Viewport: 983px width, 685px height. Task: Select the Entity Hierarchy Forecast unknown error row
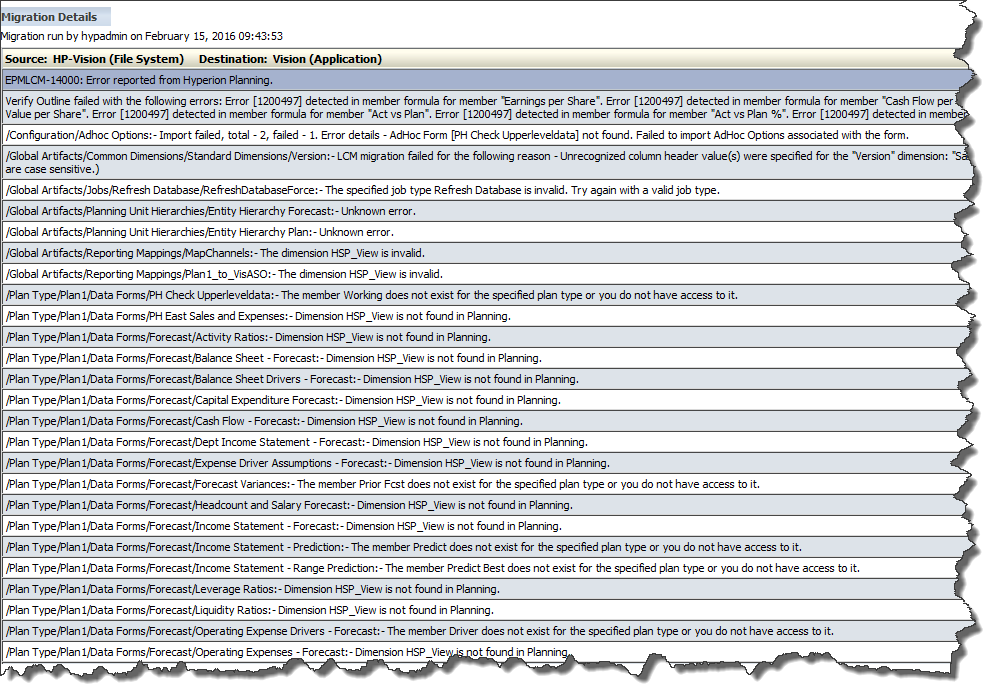tap(483, 211)
